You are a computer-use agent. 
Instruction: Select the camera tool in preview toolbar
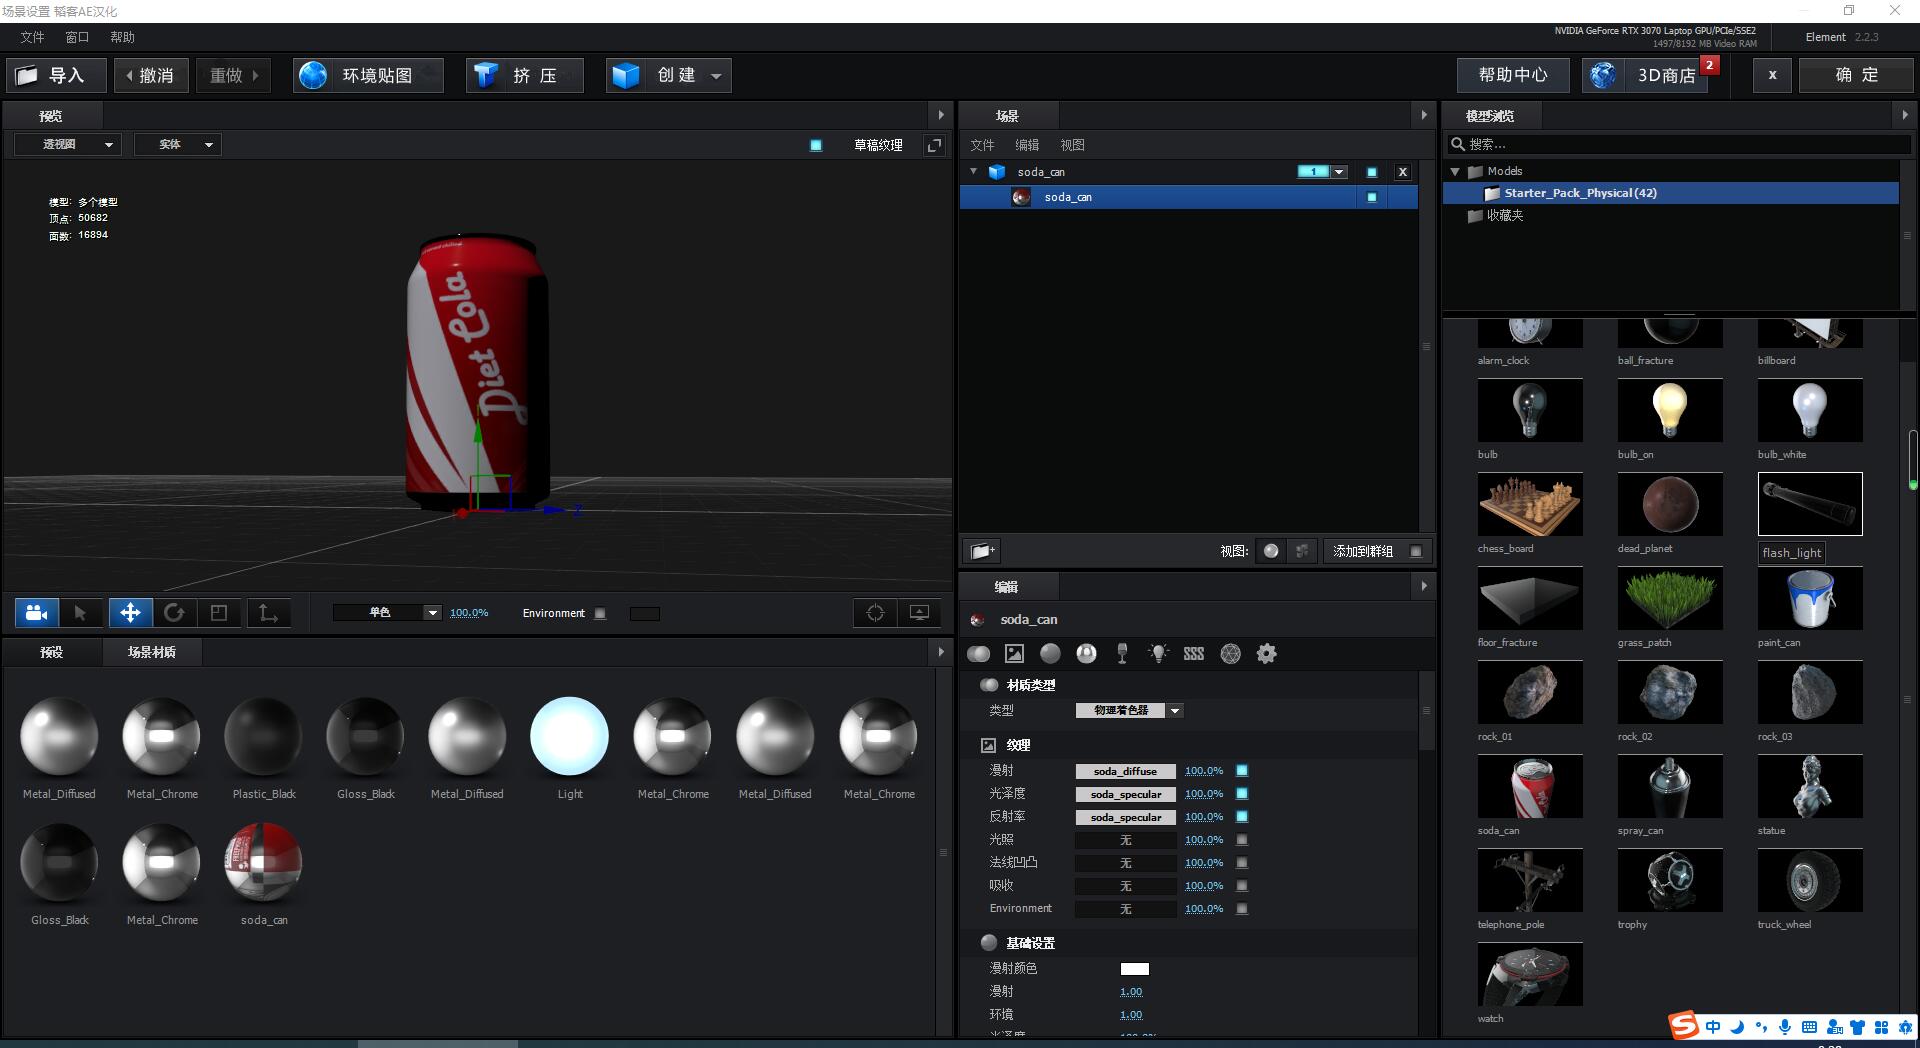tap(37, 613)
